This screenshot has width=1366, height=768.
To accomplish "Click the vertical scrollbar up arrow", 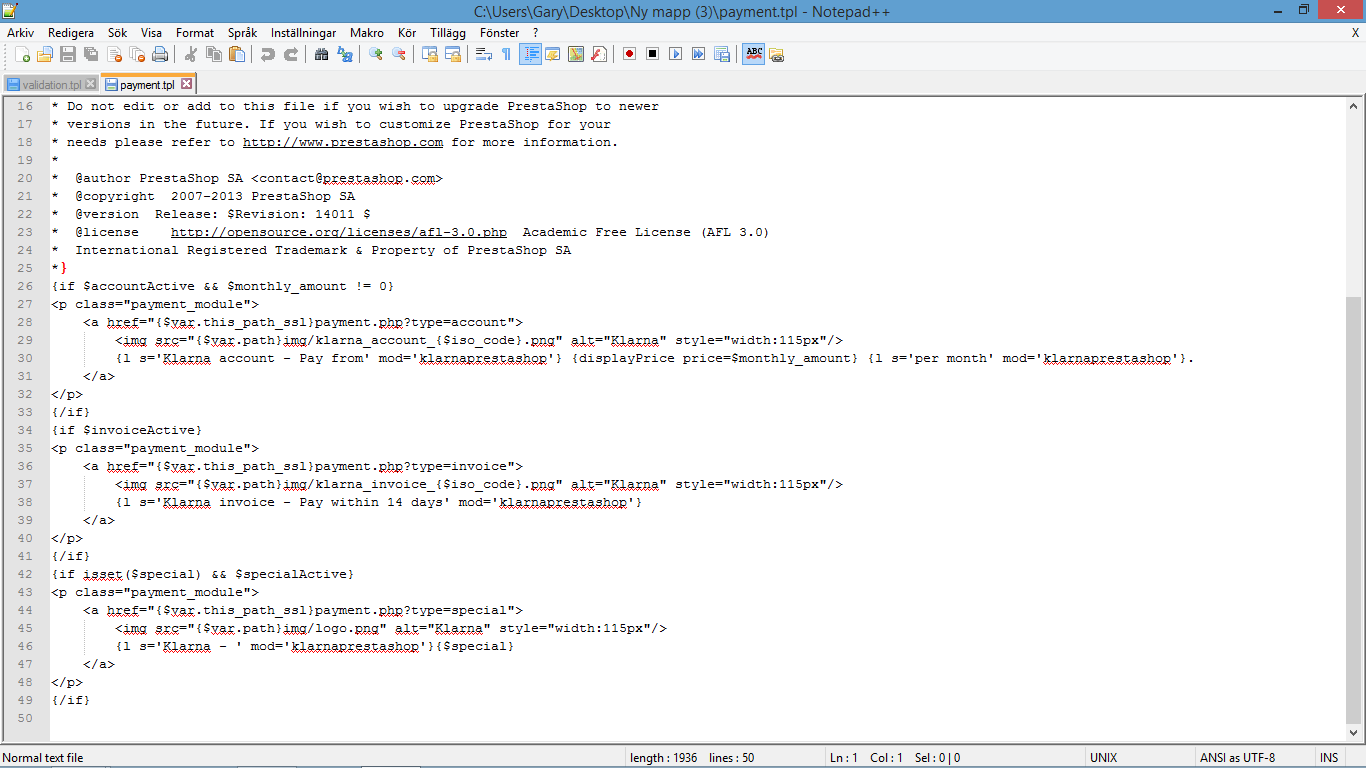I will tap(1356, 106).
